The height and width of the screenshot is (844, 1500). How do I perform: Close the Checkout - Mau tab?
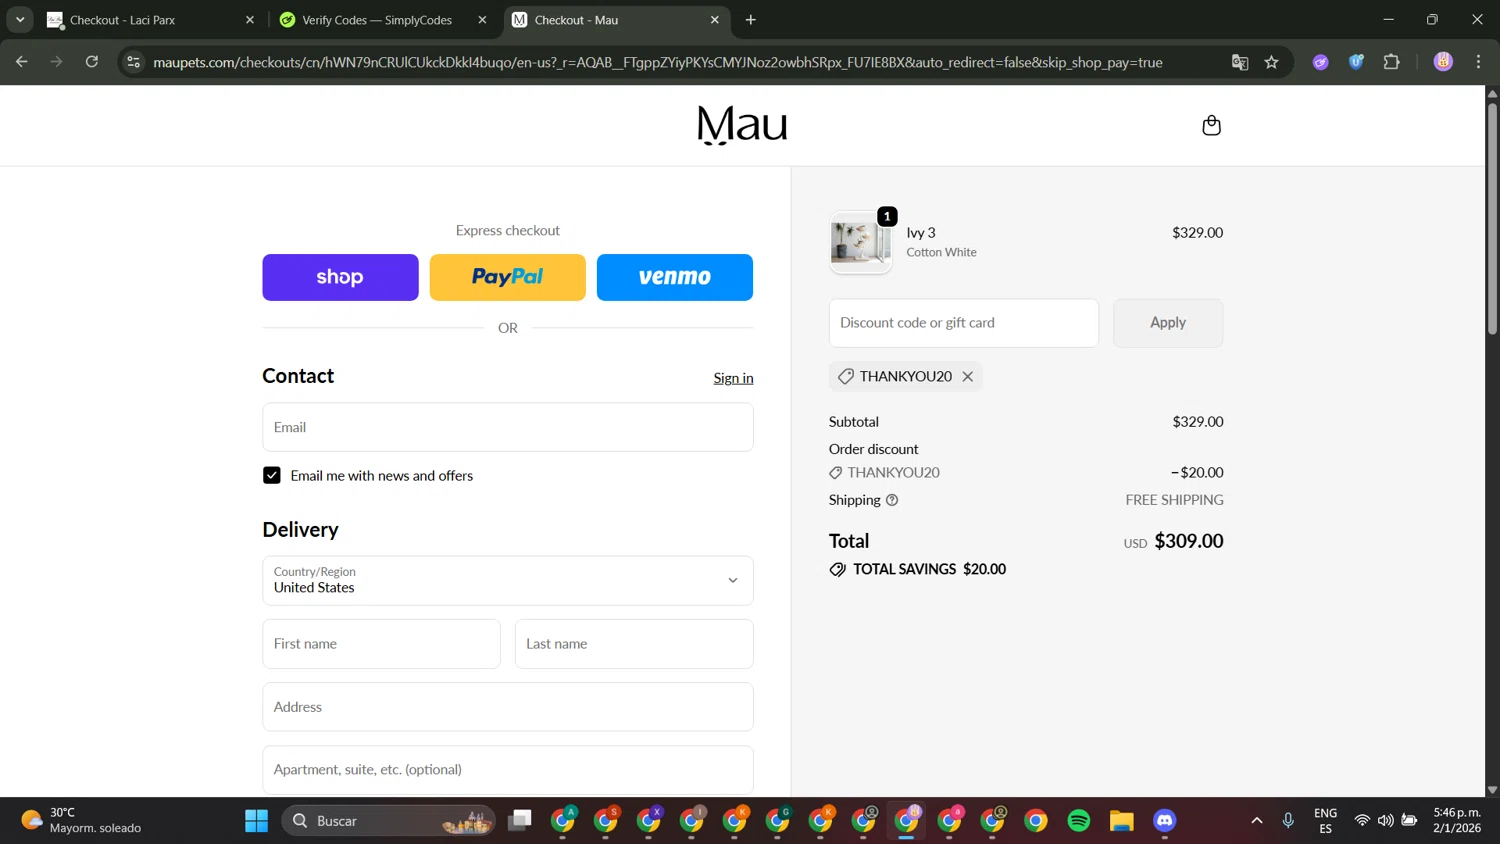pyautogui.click(x=714, y=20)
